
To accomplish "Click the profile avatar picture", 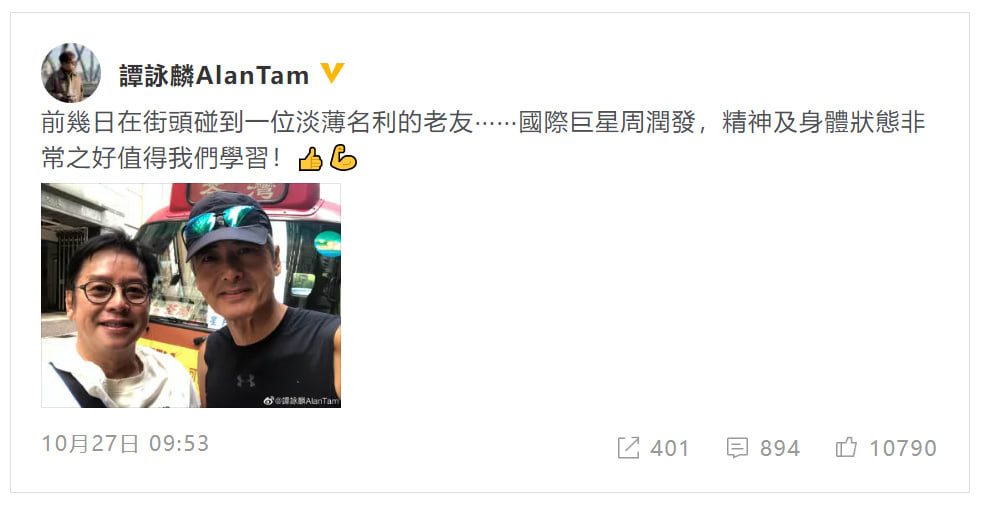I will 71,73.
